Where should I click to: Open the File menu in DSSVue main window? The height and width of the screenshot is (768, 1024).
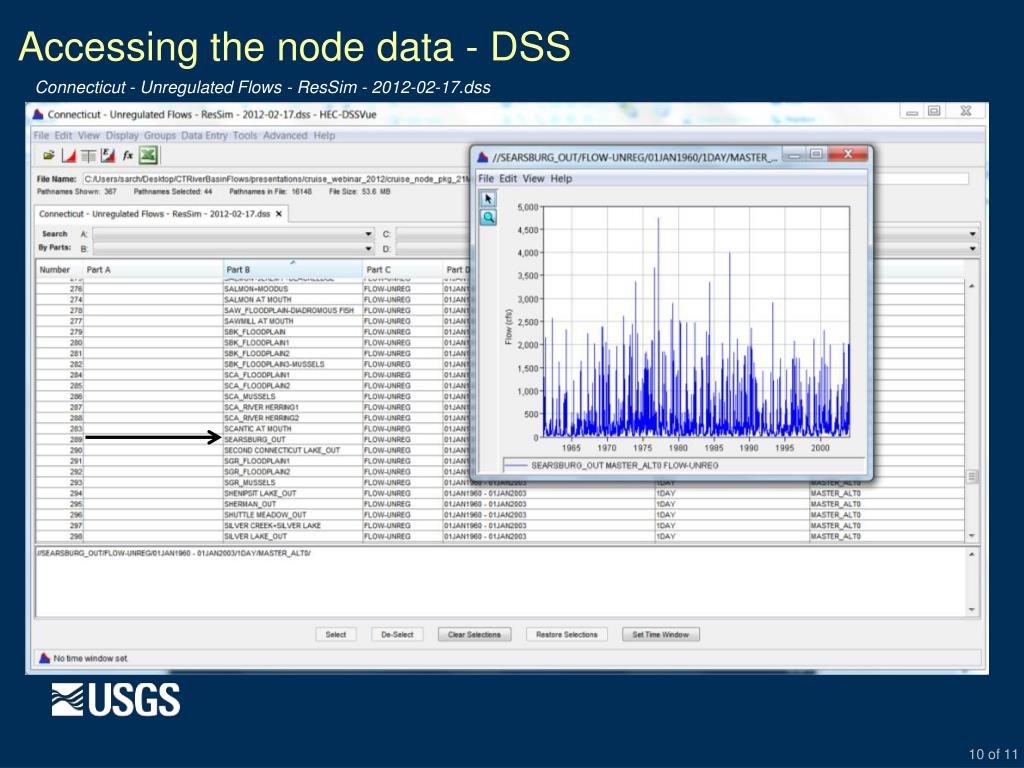(41, 135)
